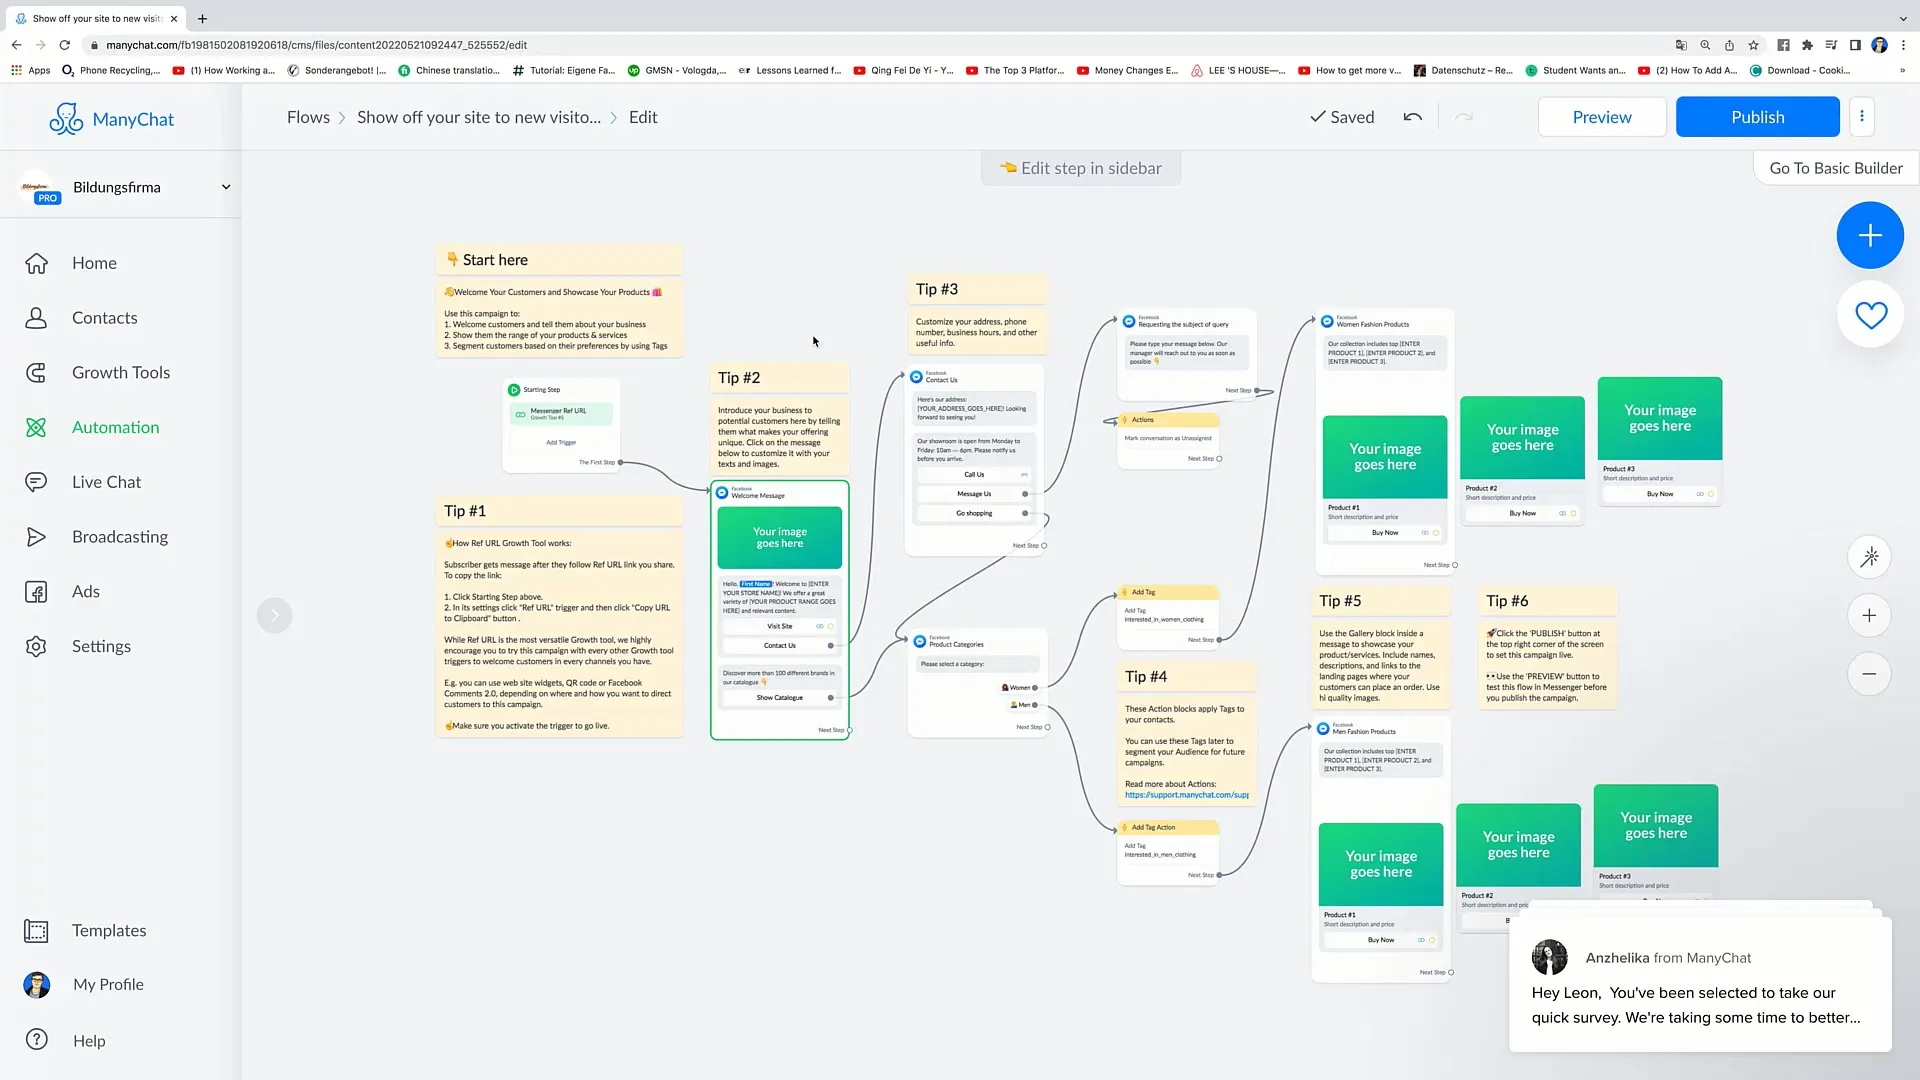Click the ManyChat logo

click(x=111, y=119)
